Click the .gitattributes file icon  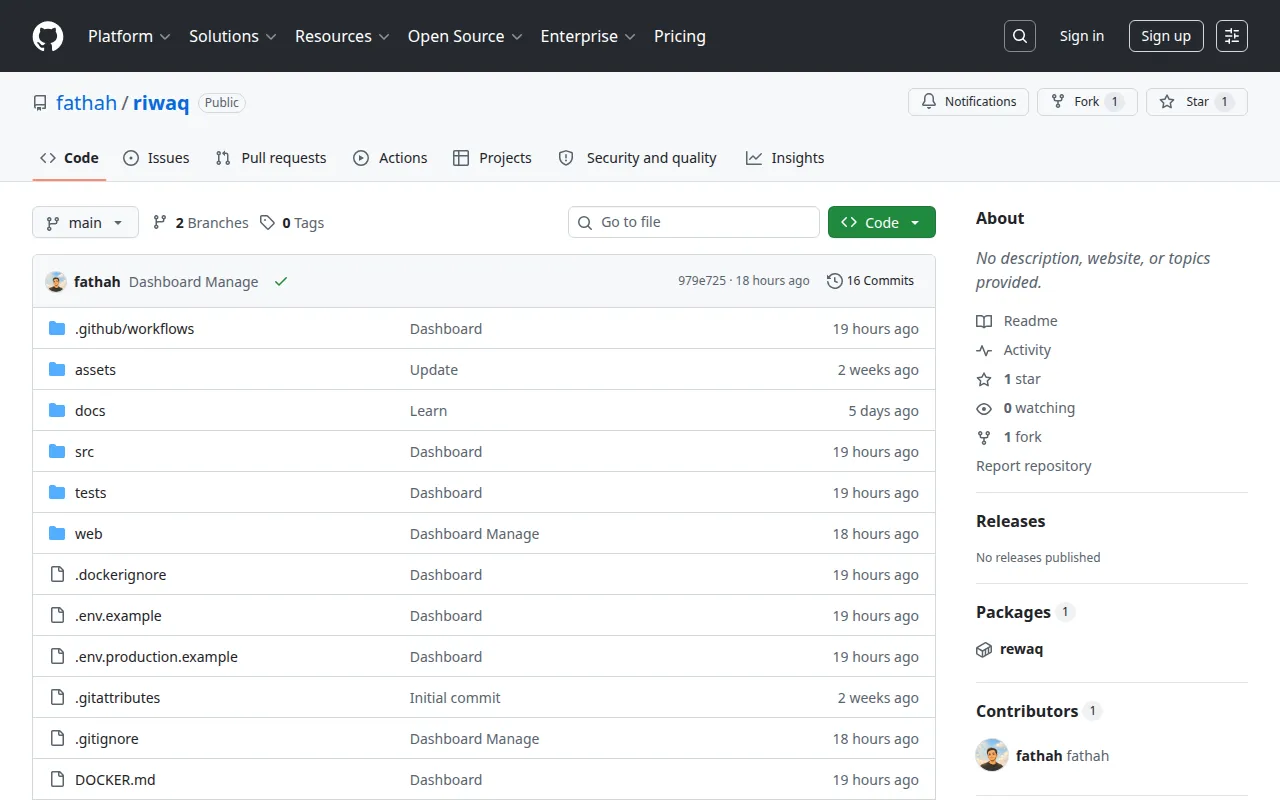[x=57, y=697]
